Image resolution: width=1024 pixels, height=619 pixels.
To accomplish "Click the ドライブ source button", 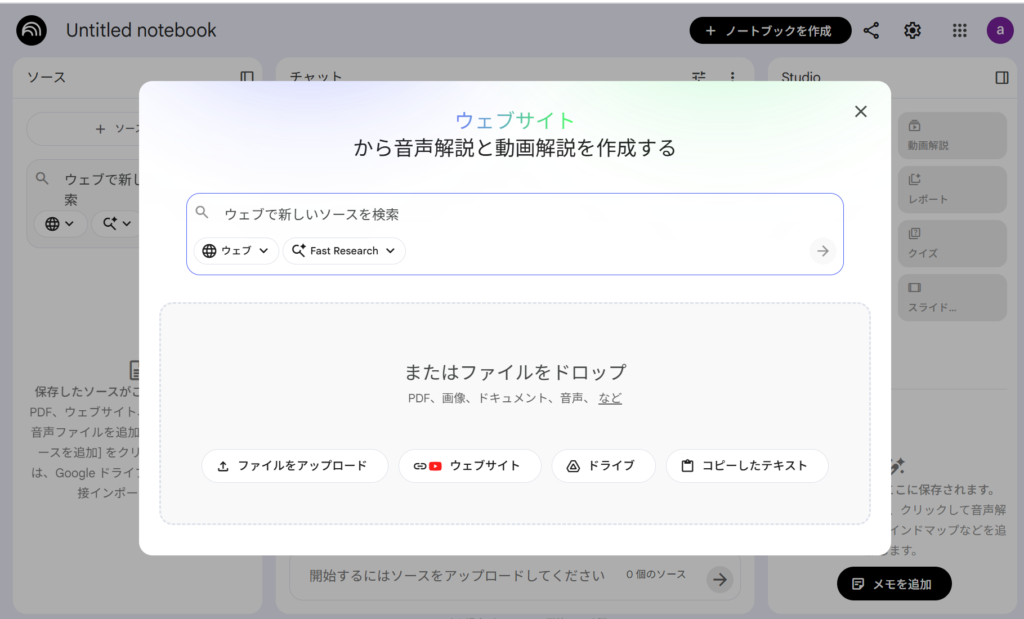I will pos(603,466).
